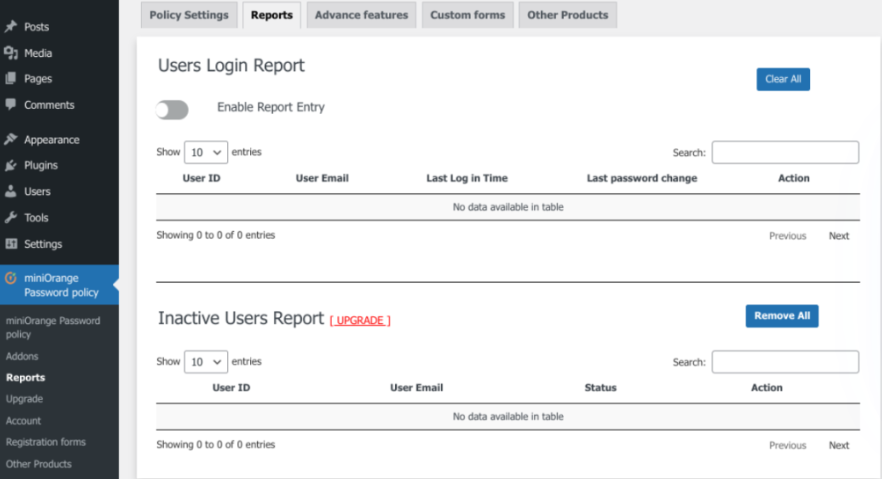Click the Media icon in sidebar
This screenshot has height=479, width=882.
(11, 53)
